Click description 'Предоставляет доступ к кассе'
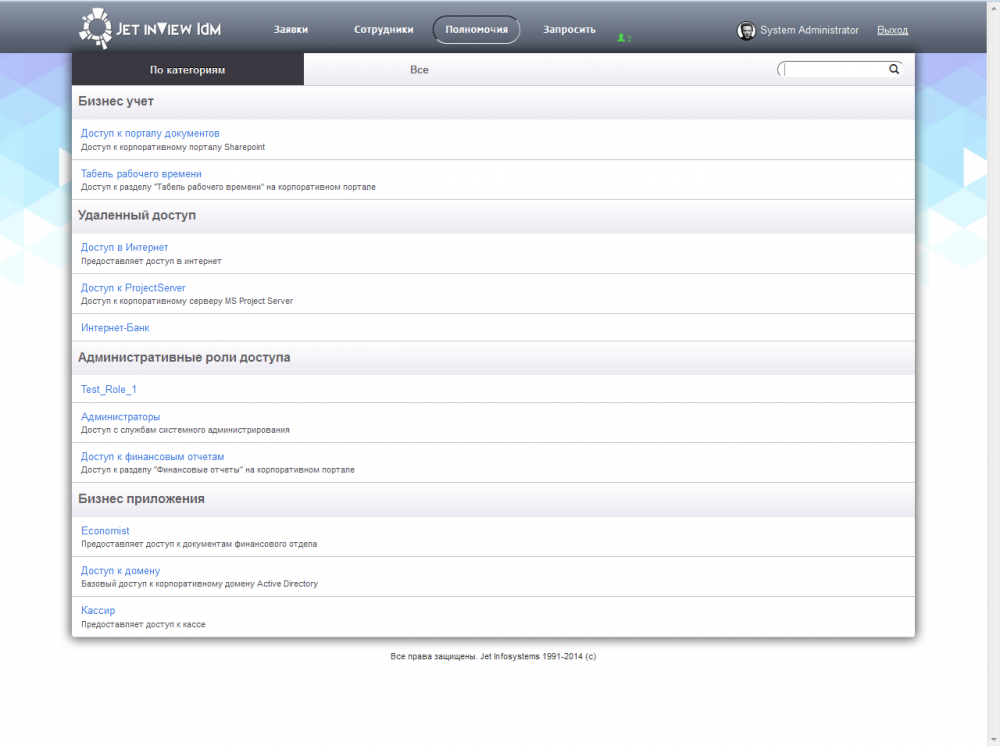The width and height of the screenshot is (1000, 746). [143, 625]
